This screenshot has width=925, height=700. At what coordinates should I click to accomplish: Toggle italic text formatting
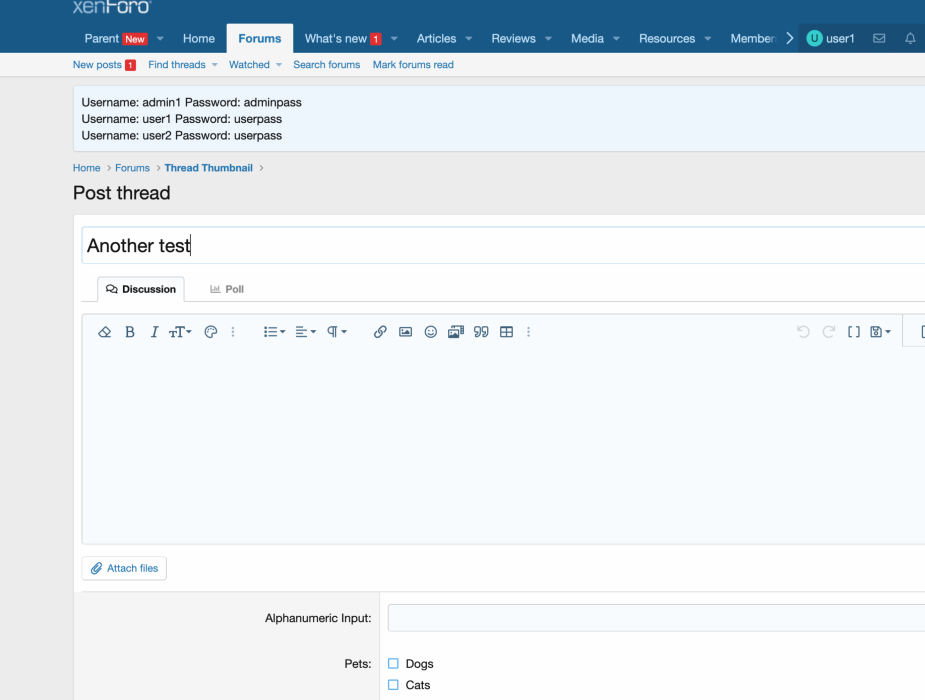pos(154,332)
